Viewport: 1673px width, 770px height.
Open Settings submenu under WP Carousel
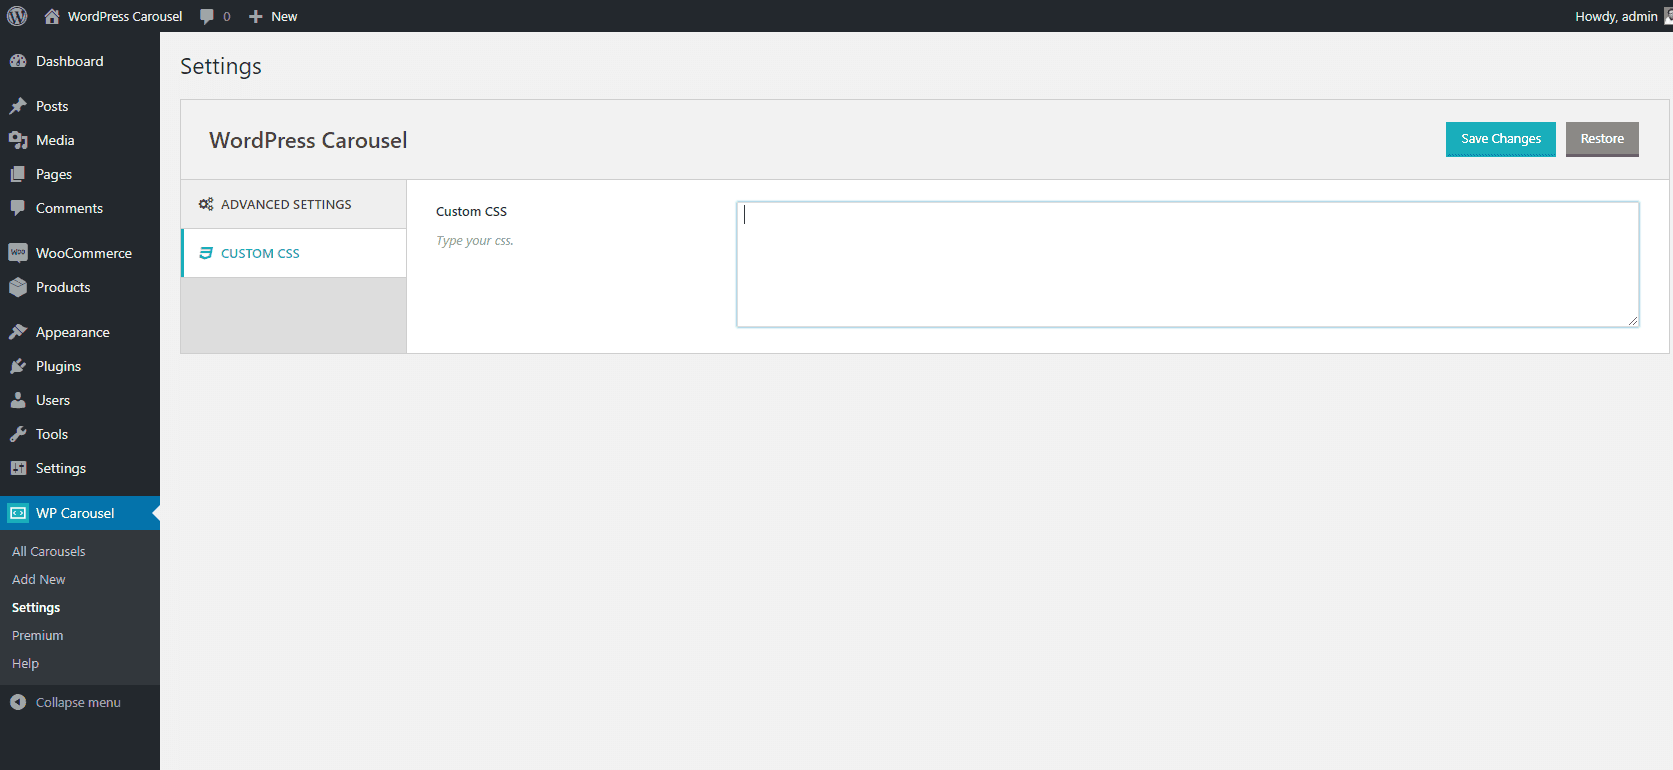36,607
